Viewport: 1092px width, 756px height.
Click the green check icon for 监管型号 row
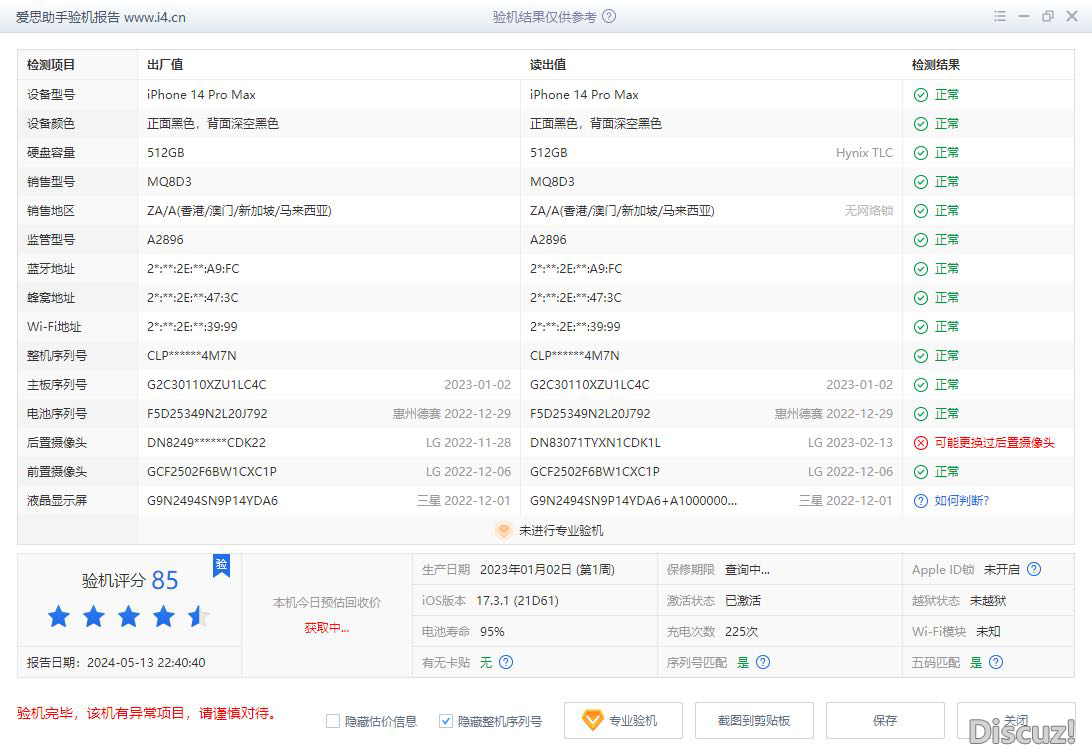pos(921,240)
